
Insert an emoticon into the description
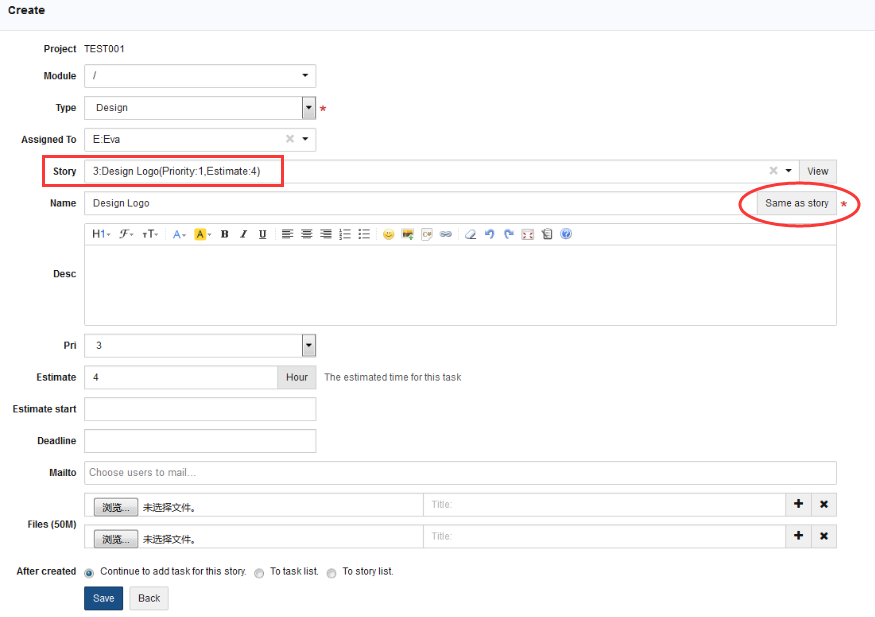[388, 234]
